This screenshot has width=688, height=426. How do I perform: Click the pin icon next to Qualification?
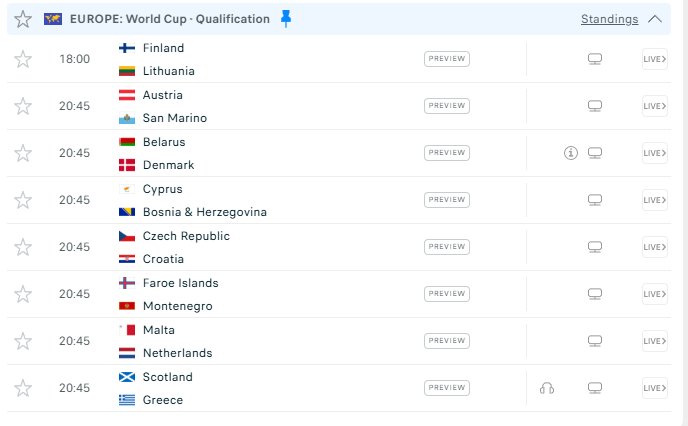(286, 19)
